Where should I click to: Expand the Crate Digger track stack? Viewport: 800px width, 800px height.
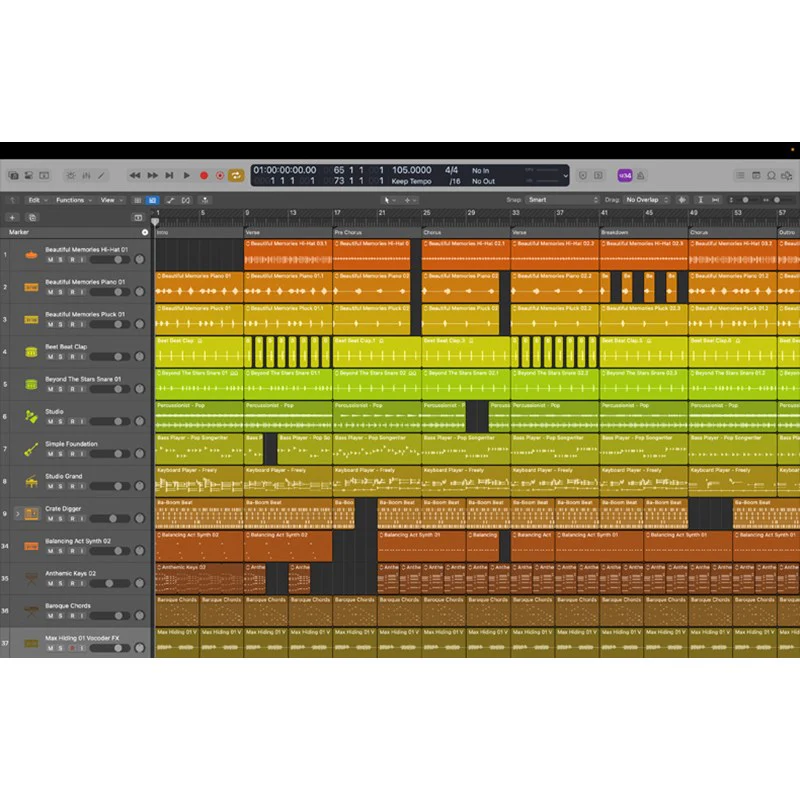pos(17,514)
